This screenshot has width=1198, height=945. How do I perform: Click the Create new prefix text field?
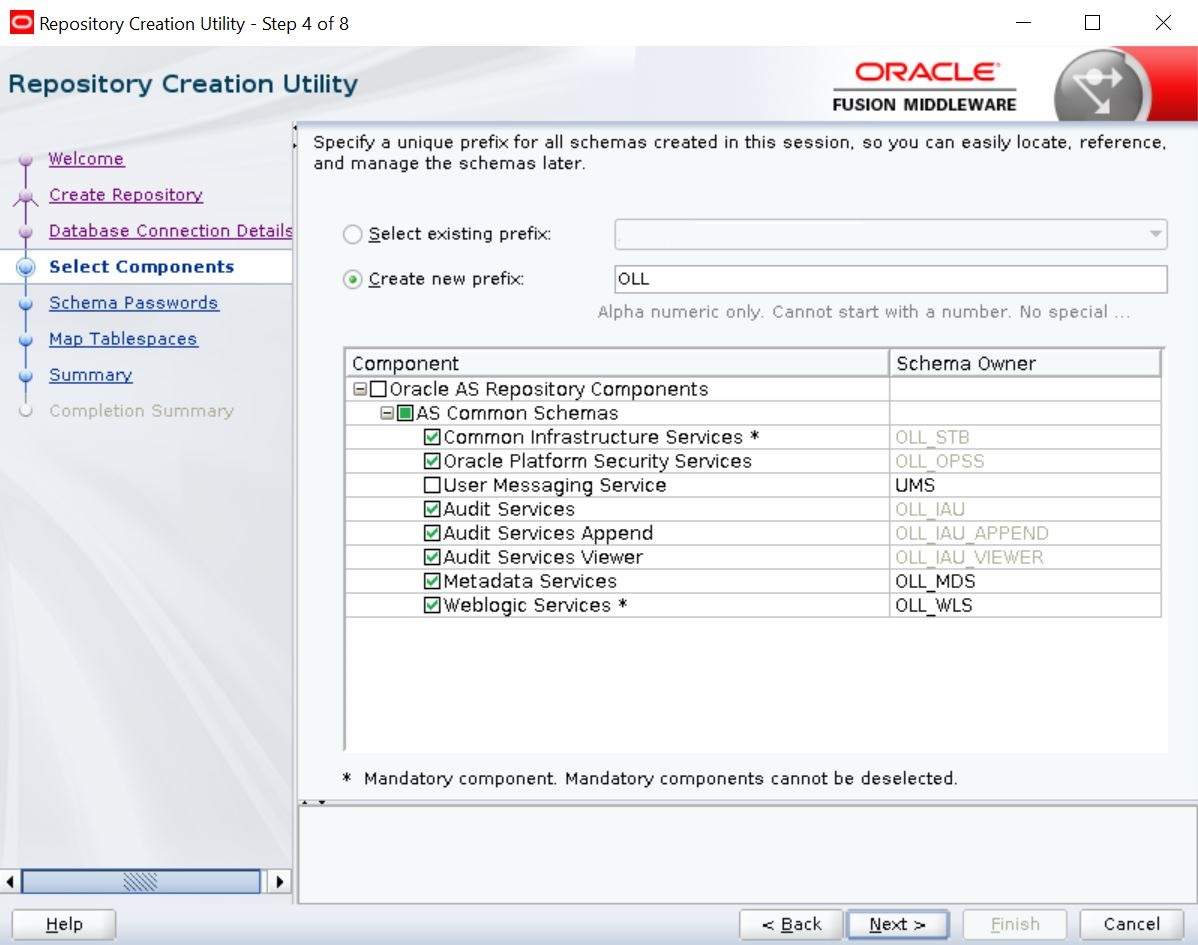(x=890, y=279)
